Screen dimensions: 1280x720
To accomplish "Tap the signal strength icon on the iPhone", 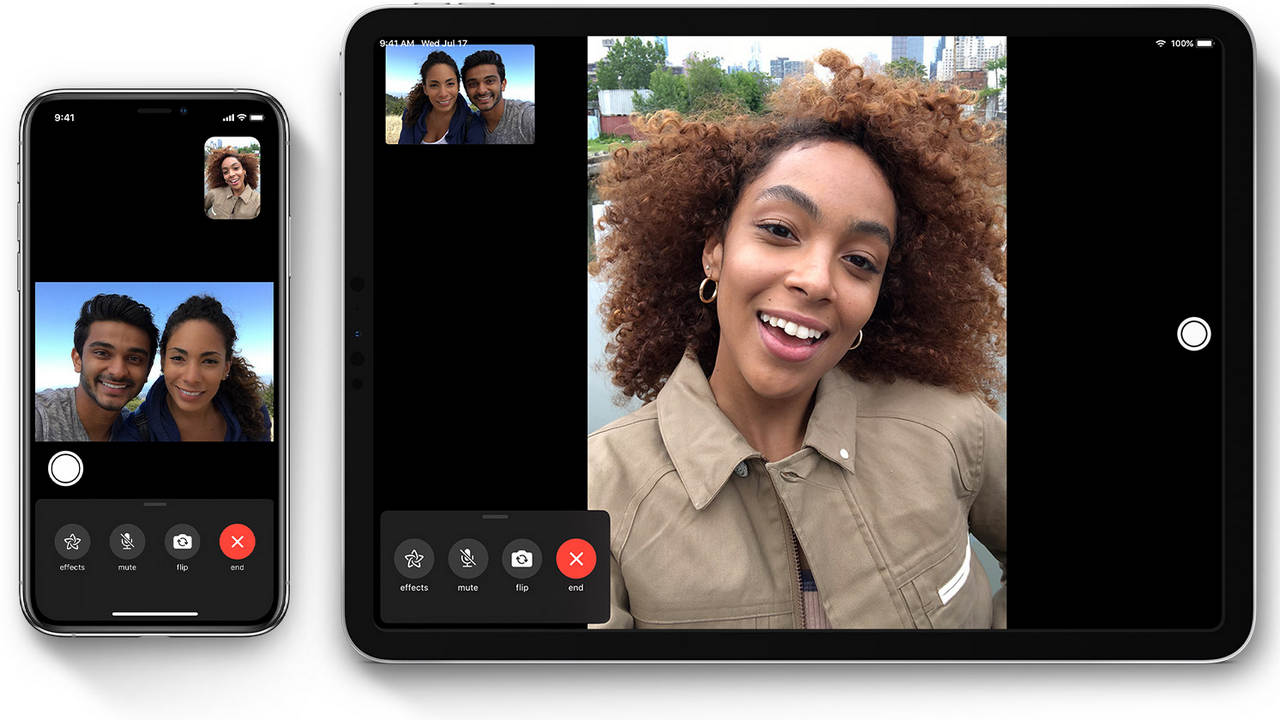I will tap(230, 116).
